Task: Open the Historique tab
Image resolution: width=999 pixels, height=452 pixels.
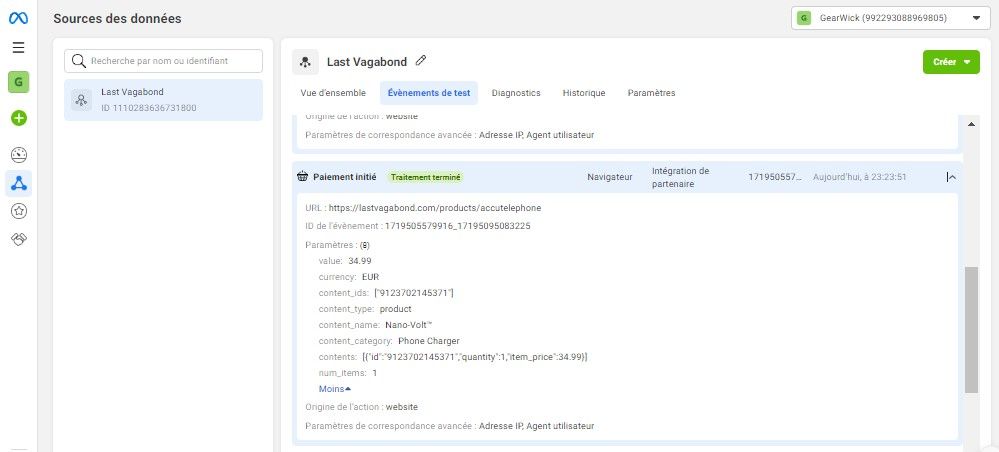Action: coord(584,93)
